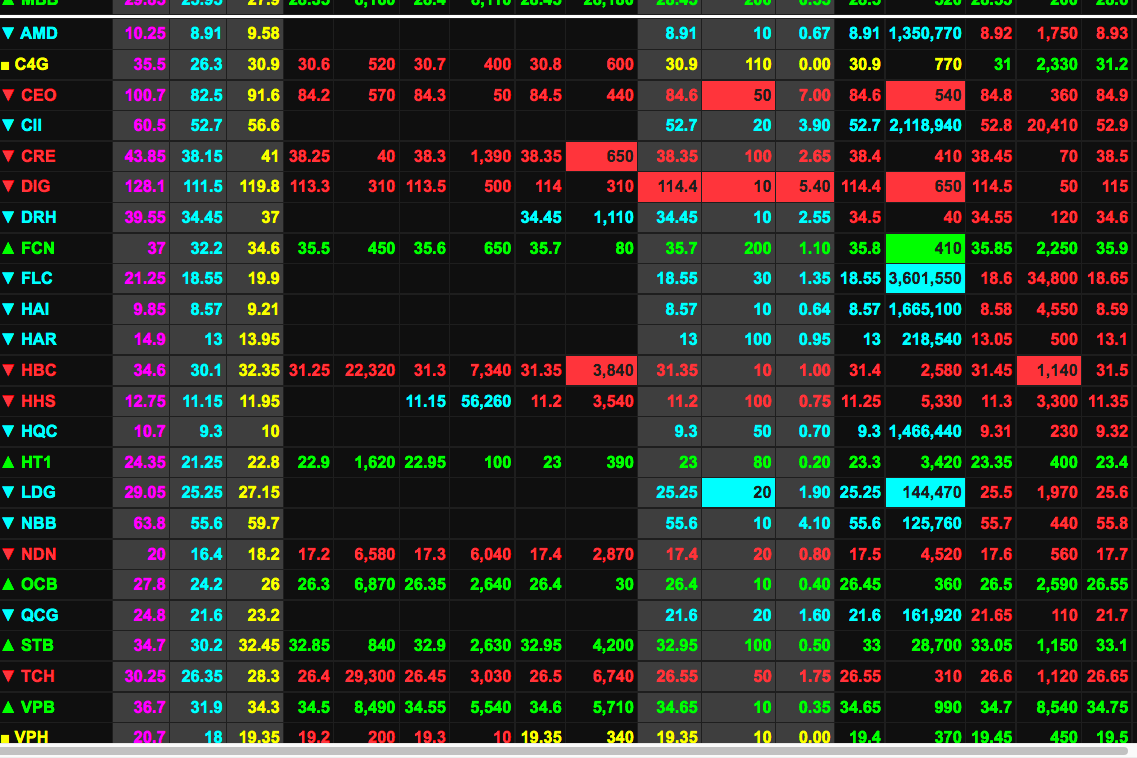Select the QCG stock symbol
Image resolution: width=1137 pixels, height=758 pixels.
(38, 615)
